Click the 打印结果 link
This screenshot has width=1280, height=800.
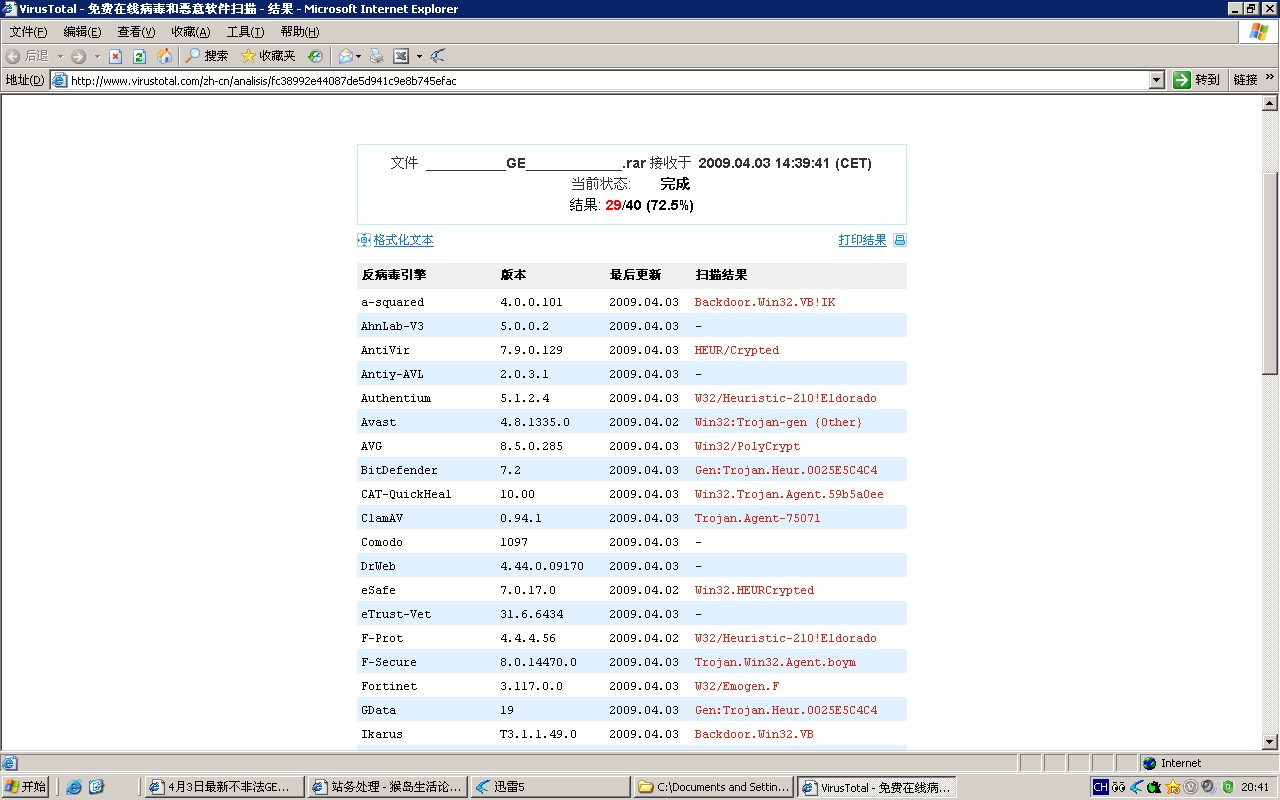tap(862, 240)
